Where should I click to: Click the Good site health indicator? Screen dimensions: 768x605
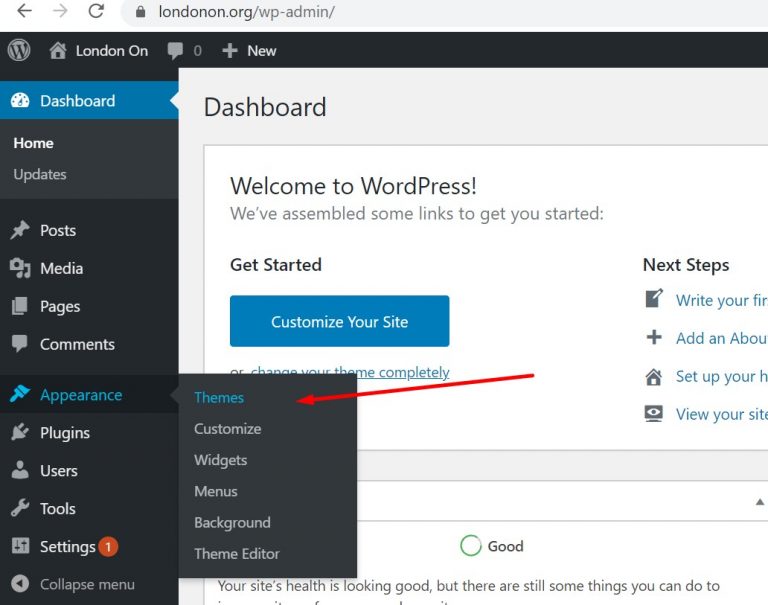(x=492, y=546)
